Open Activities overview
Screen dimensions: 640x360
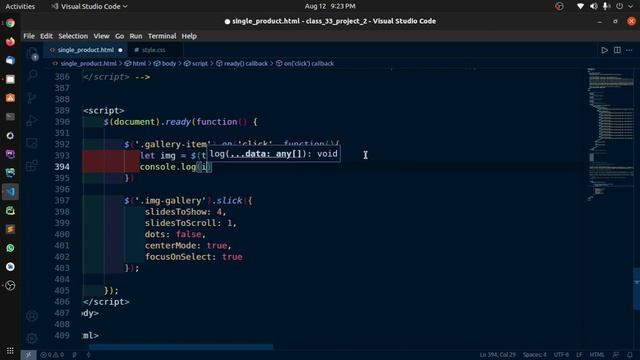[x=20, y=6]
